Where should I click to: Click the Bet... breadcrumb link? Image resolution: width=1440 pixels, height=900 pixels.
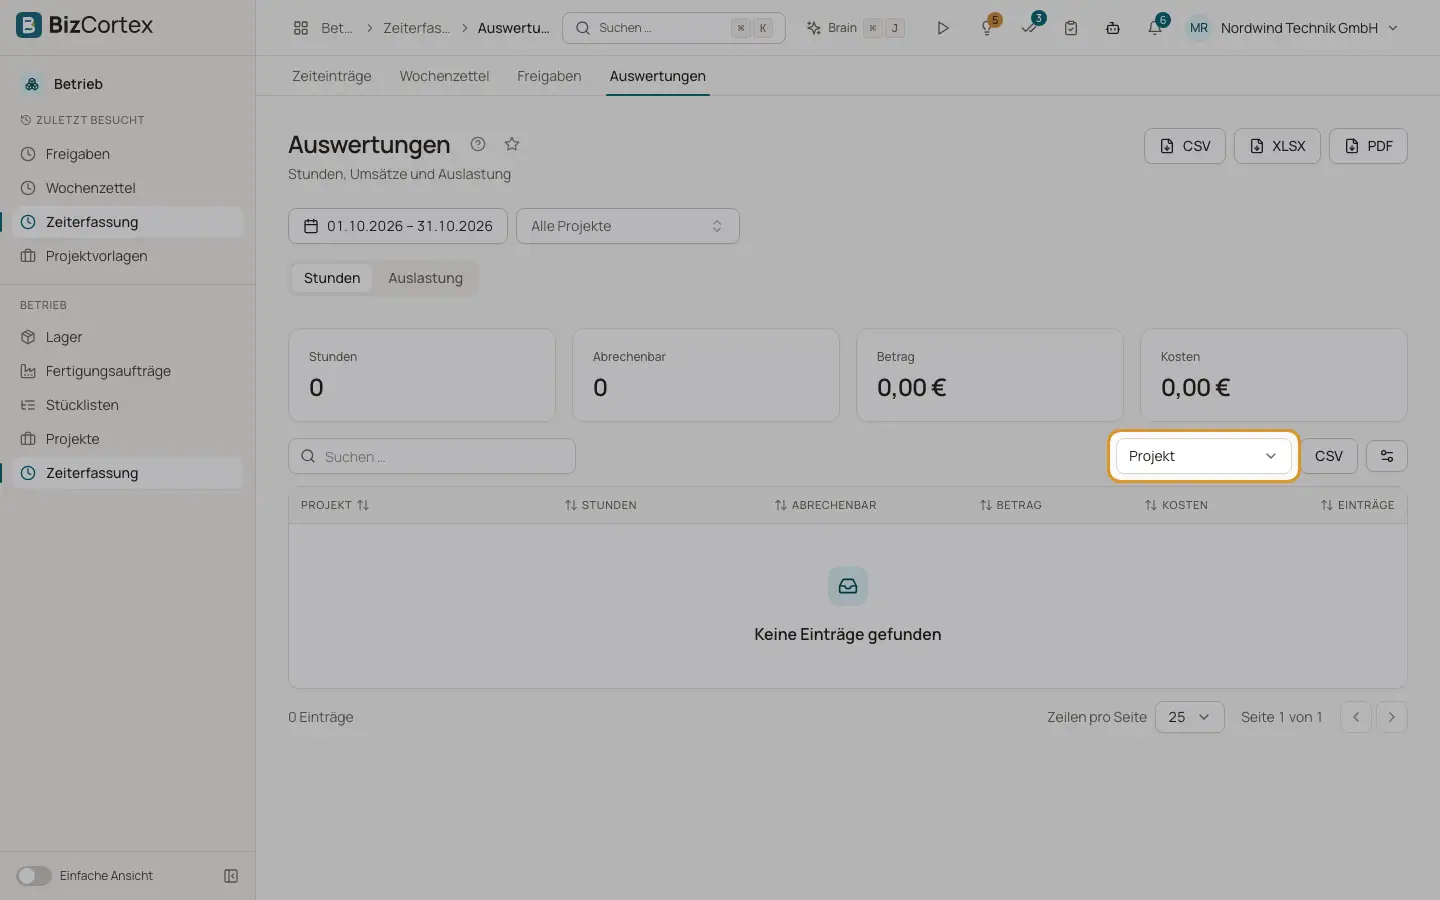[336, 28]
